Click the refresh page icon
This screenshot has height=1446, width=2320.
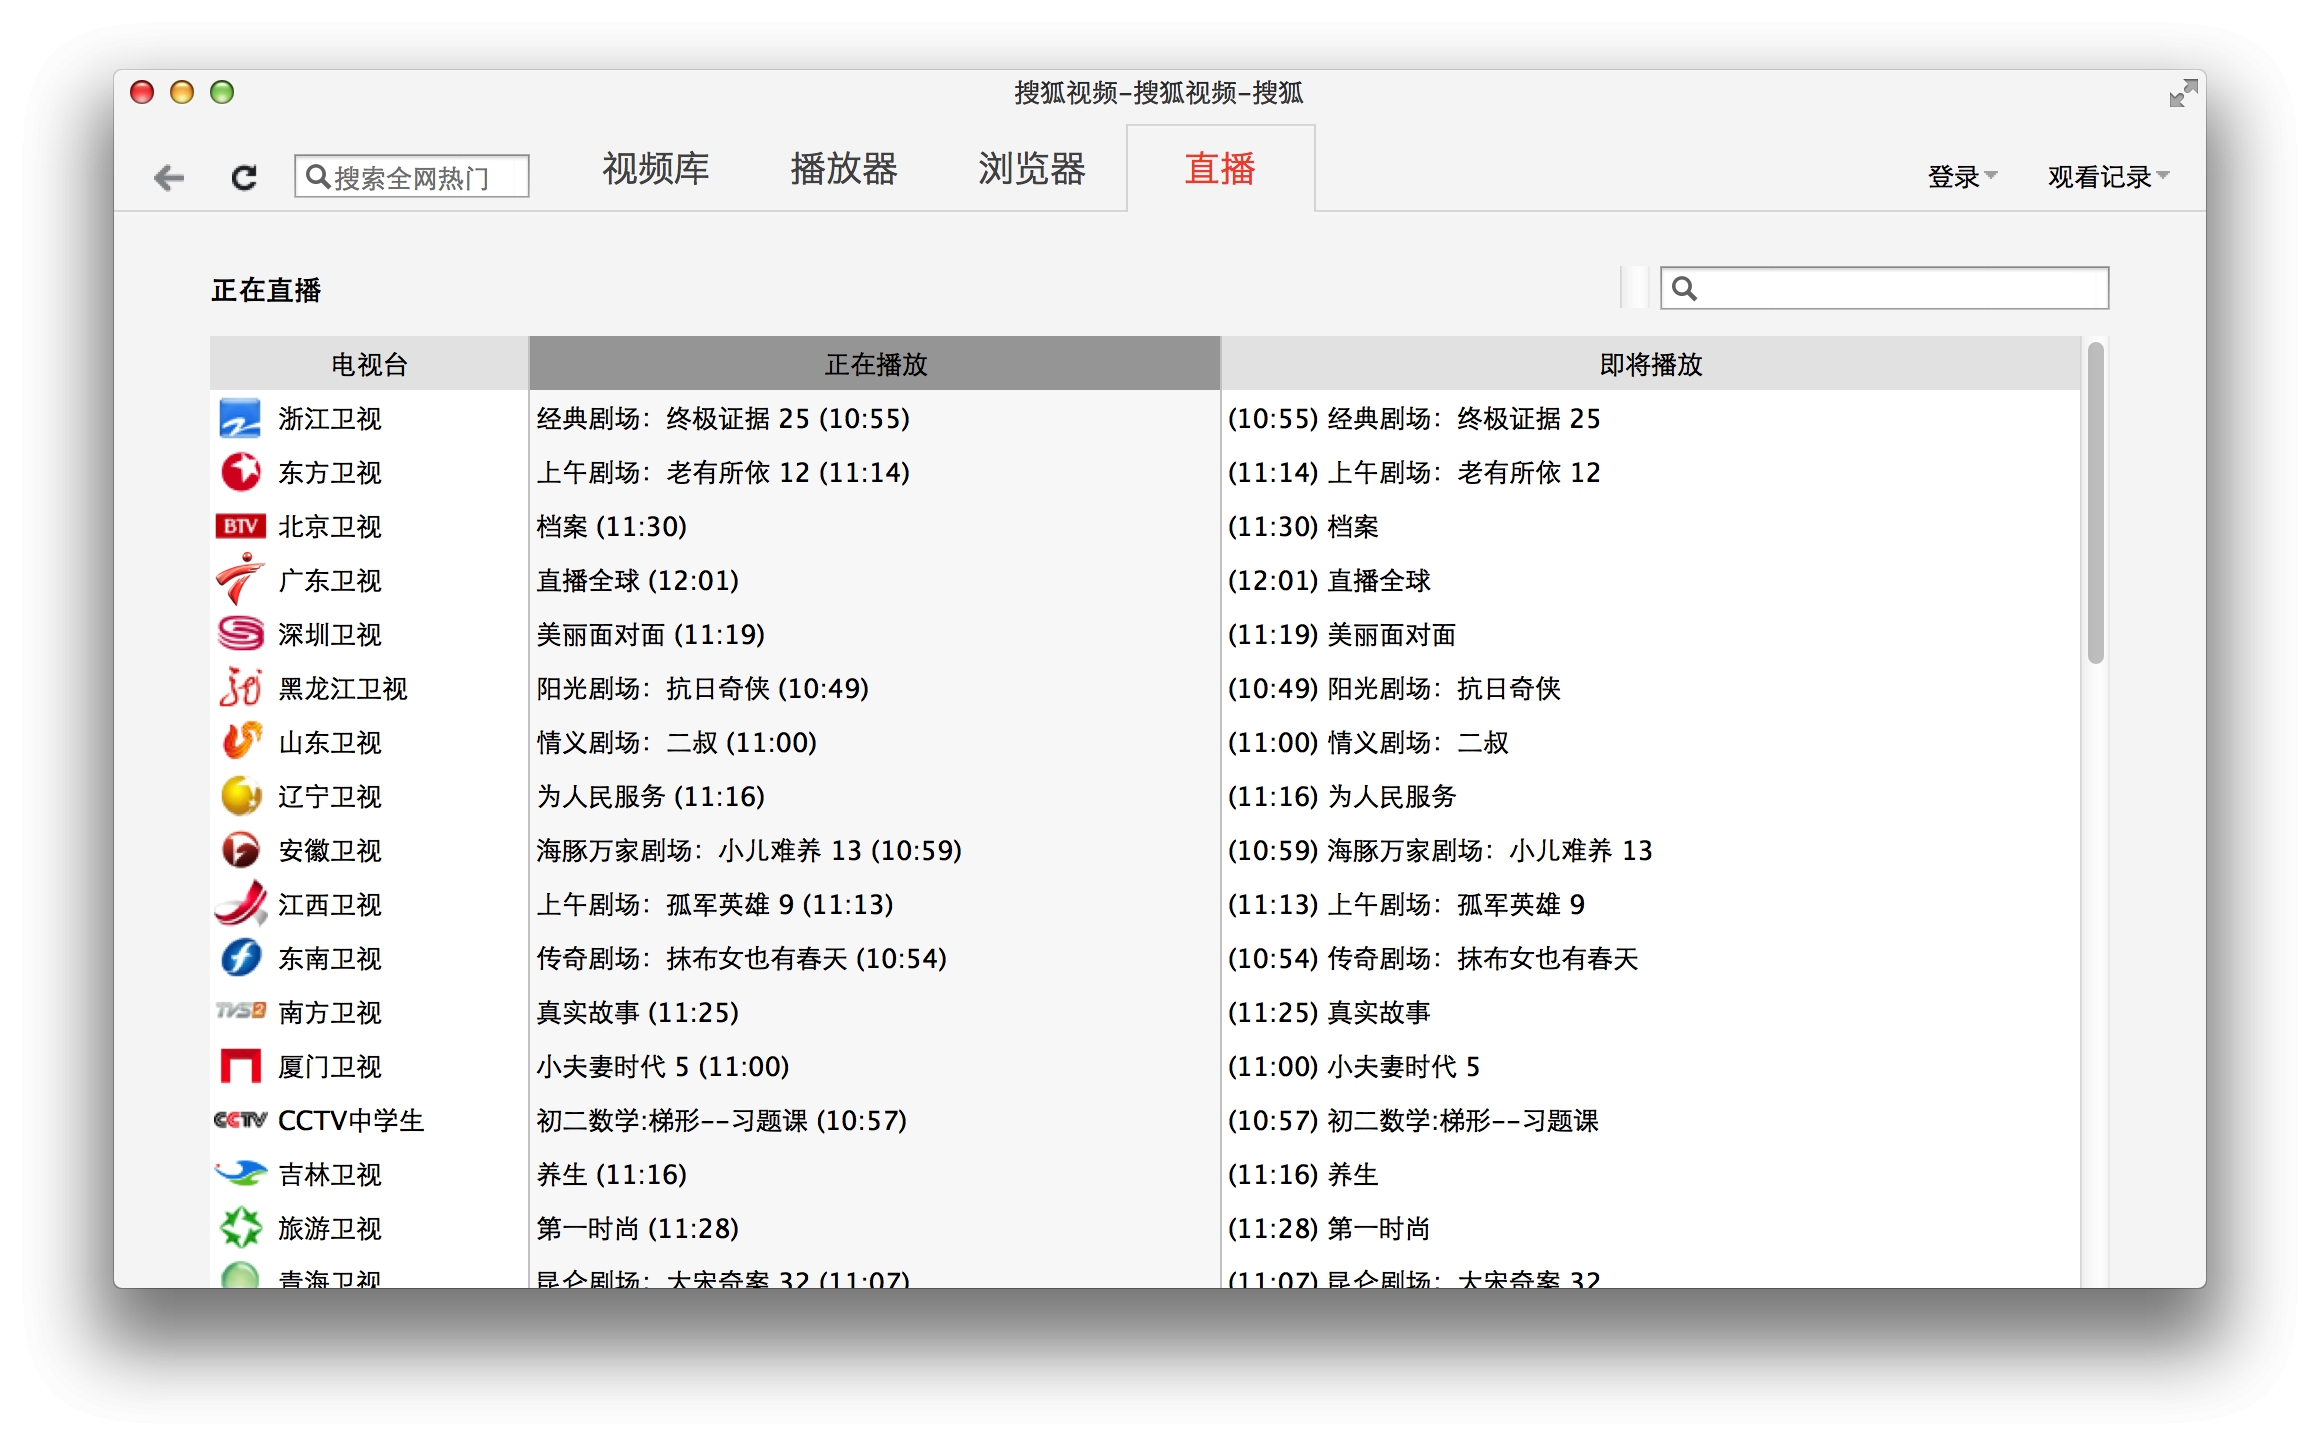click(x=244, y=178)
